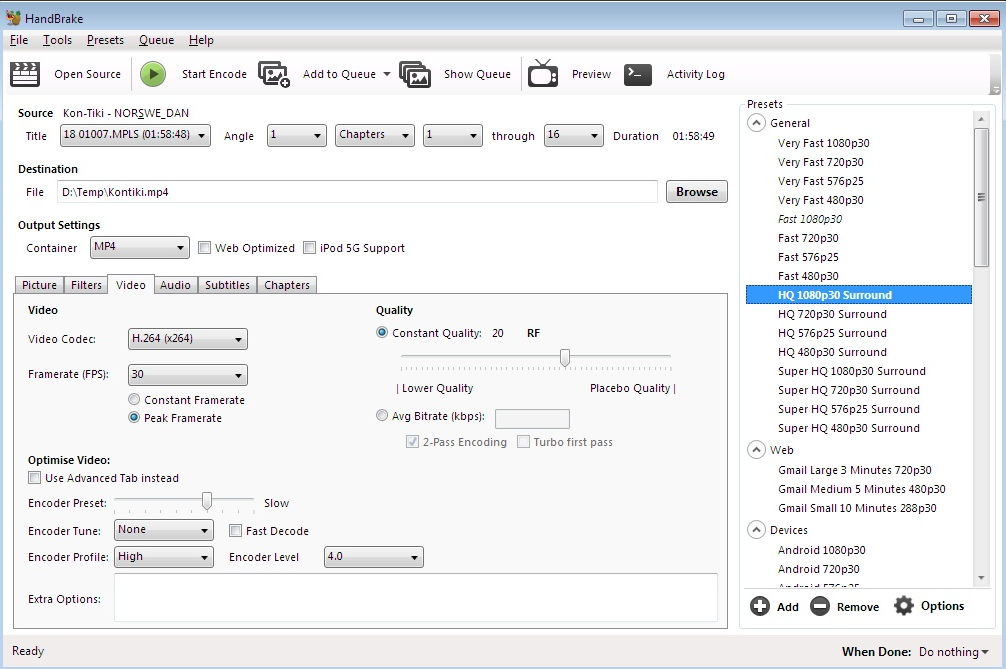Open the Presets menu
This screenshot has width=1006, height=669.
[105, 40]
